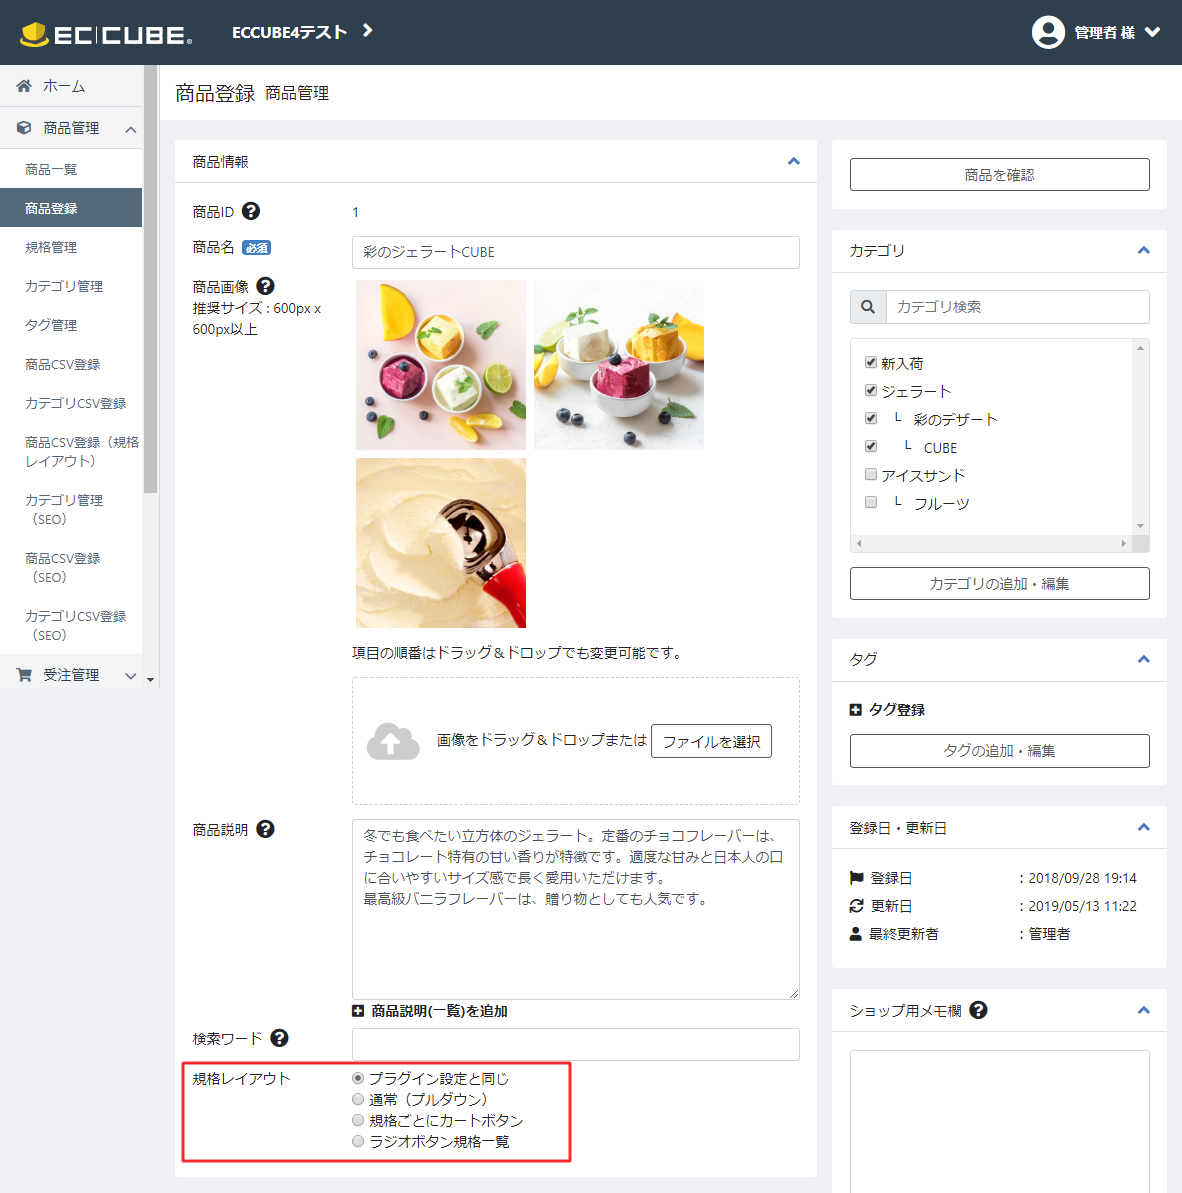Click the sidebar vertical scrollbar
This screenshot has height=1193, width=1182.
(151, 279)
